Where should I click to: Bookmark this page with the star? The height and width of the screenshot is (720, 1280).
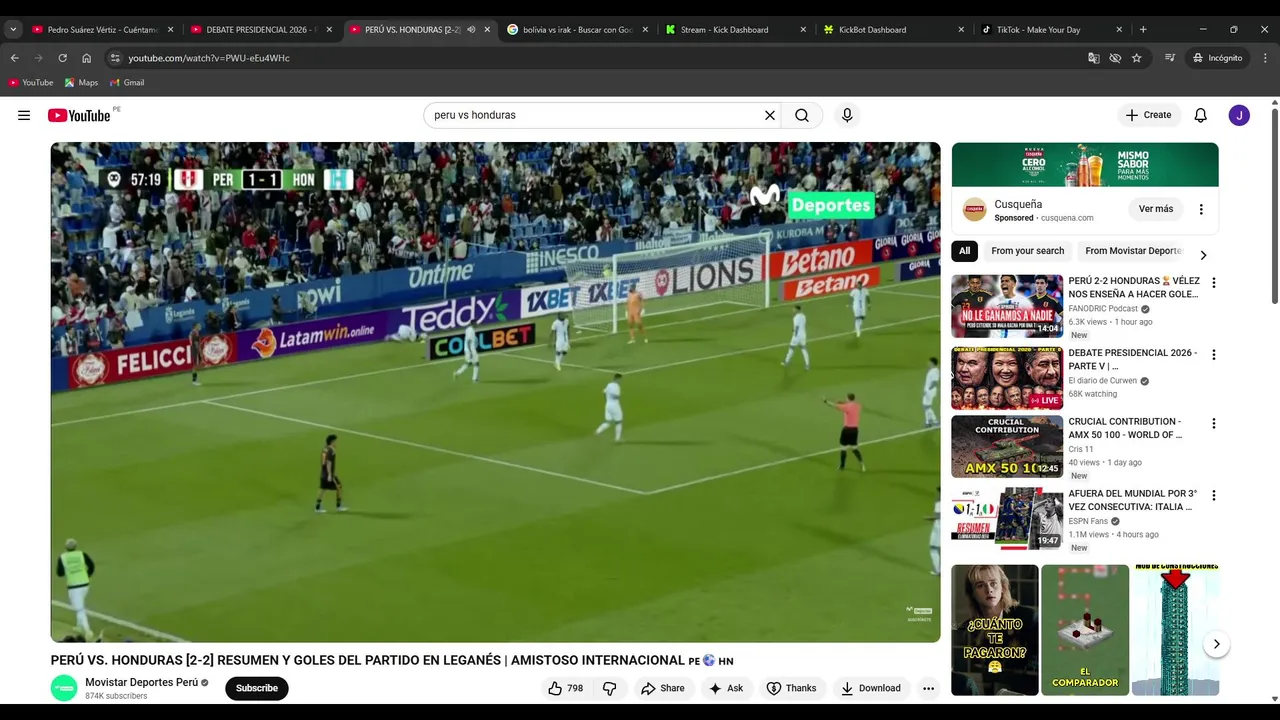(x=1137, y=58)
